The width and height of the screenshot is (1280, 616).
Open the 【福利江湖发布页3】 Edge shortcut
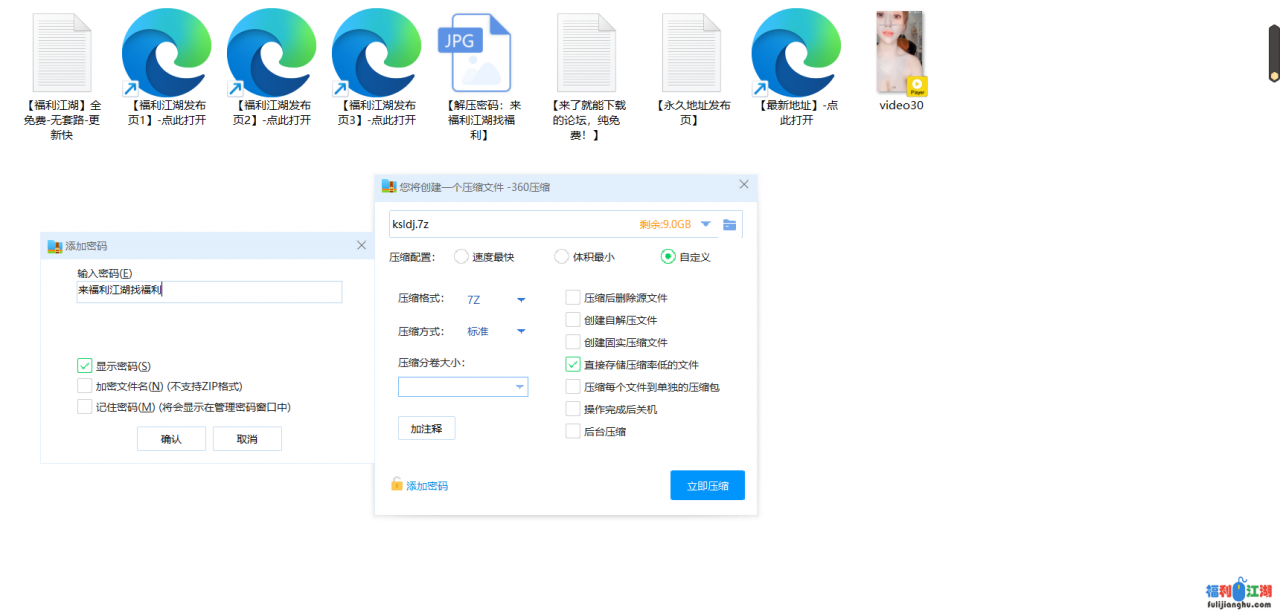coord(376,52)
